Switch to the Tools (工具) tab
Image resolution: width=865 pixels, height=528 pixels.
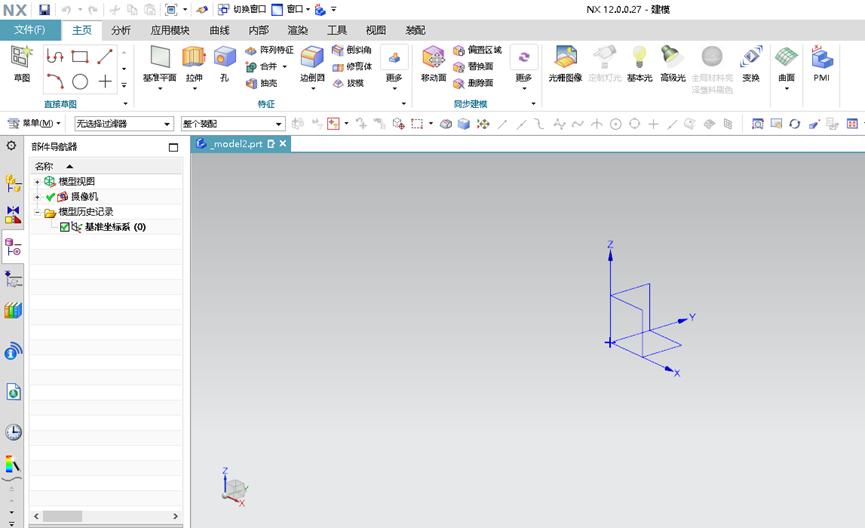tap(337, 30)
